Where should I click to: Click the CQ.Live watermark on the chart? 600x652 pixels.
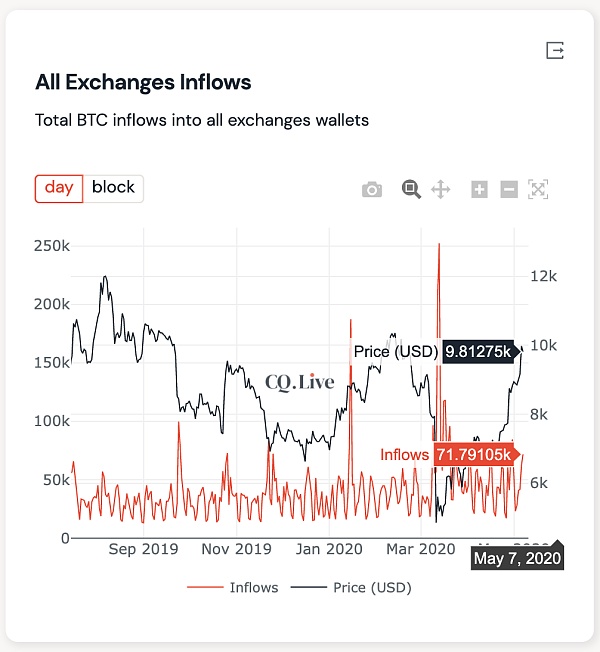click(300, 382)
